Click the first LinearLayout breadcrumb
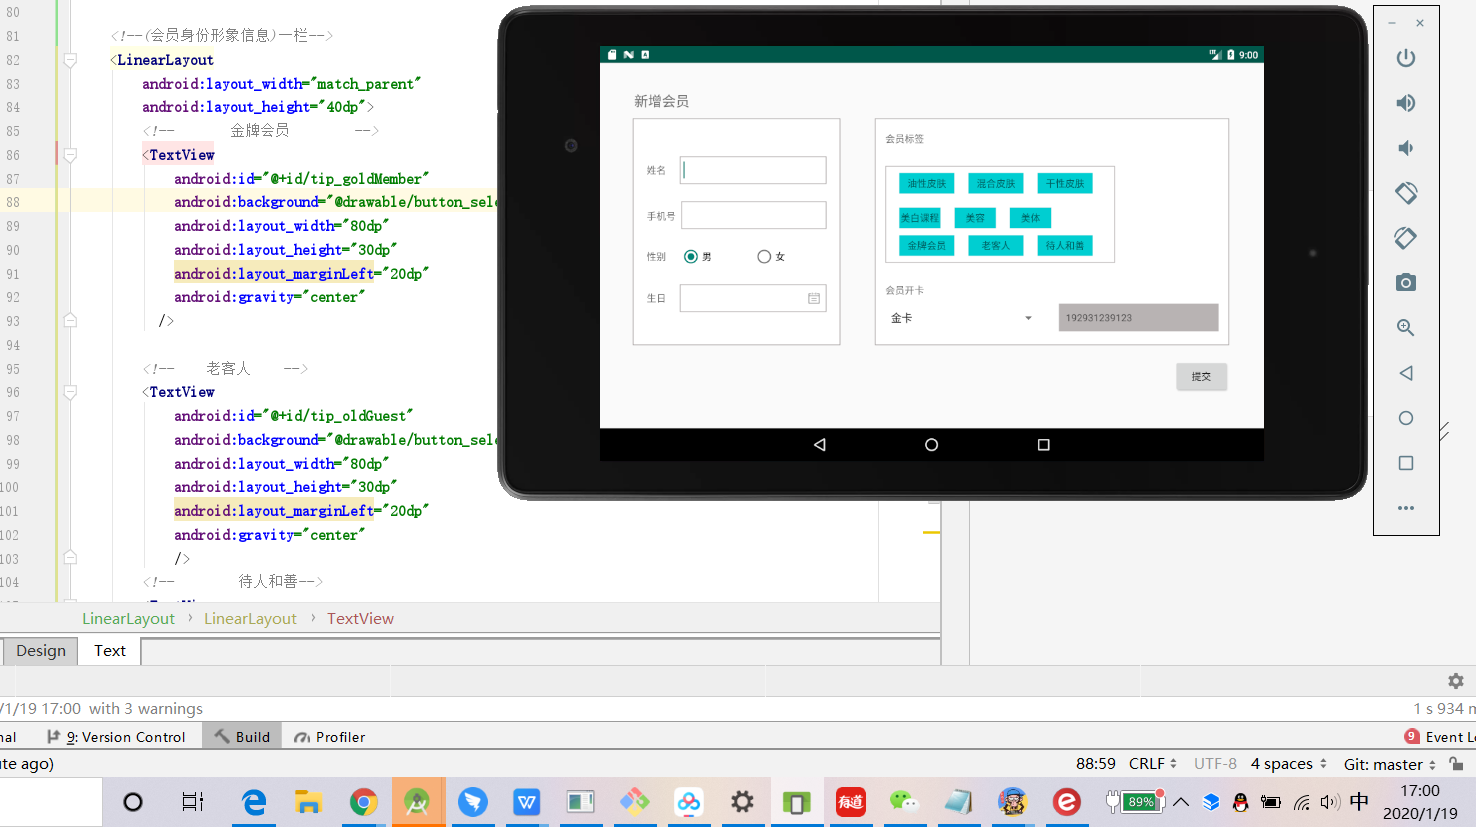The width and height of the screenshot is (1476, 827). coord(128,619)
